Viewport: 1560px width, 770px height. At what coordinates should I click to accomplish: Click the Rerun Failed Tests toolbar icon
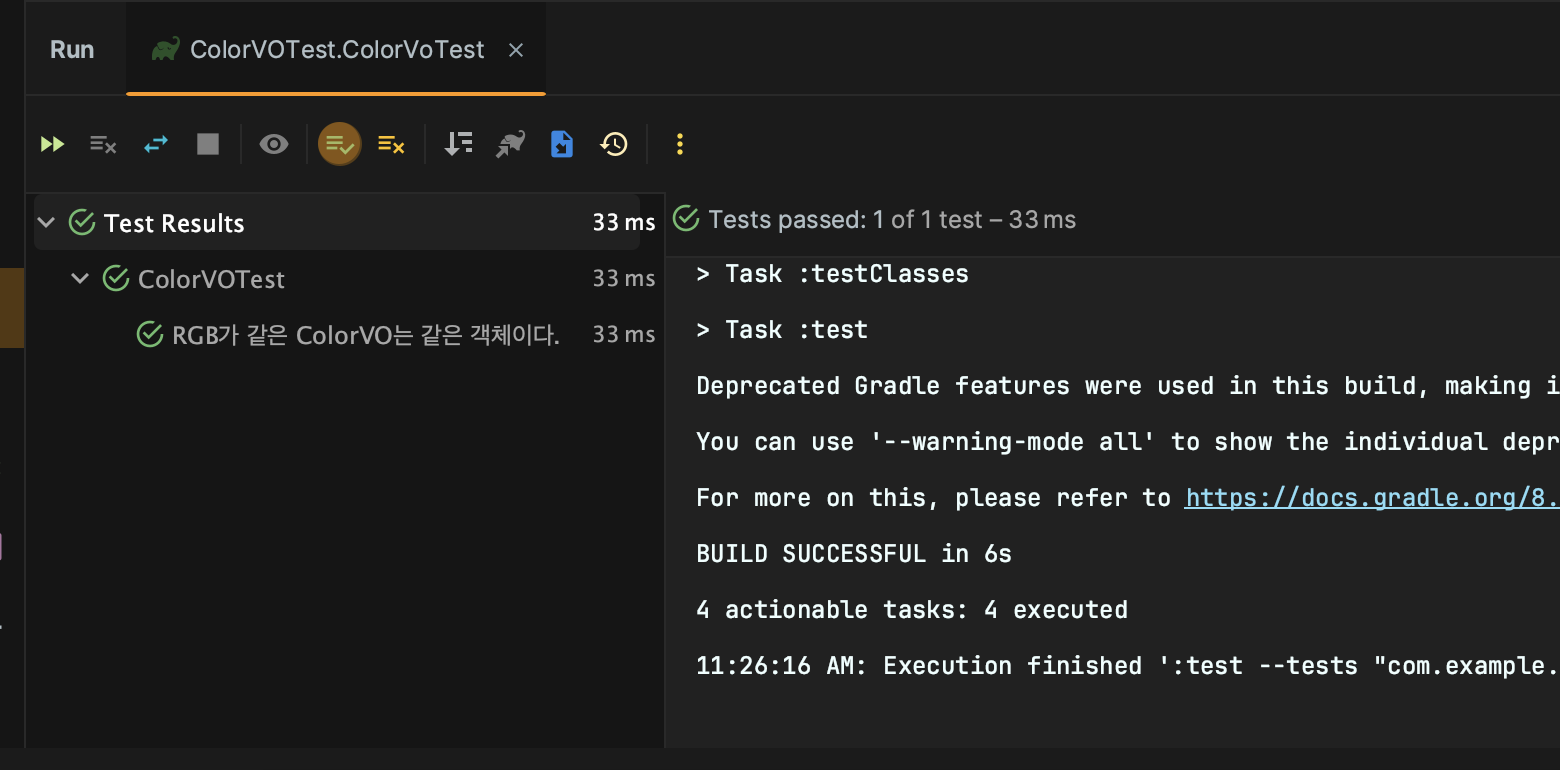(x=103, y=145)
